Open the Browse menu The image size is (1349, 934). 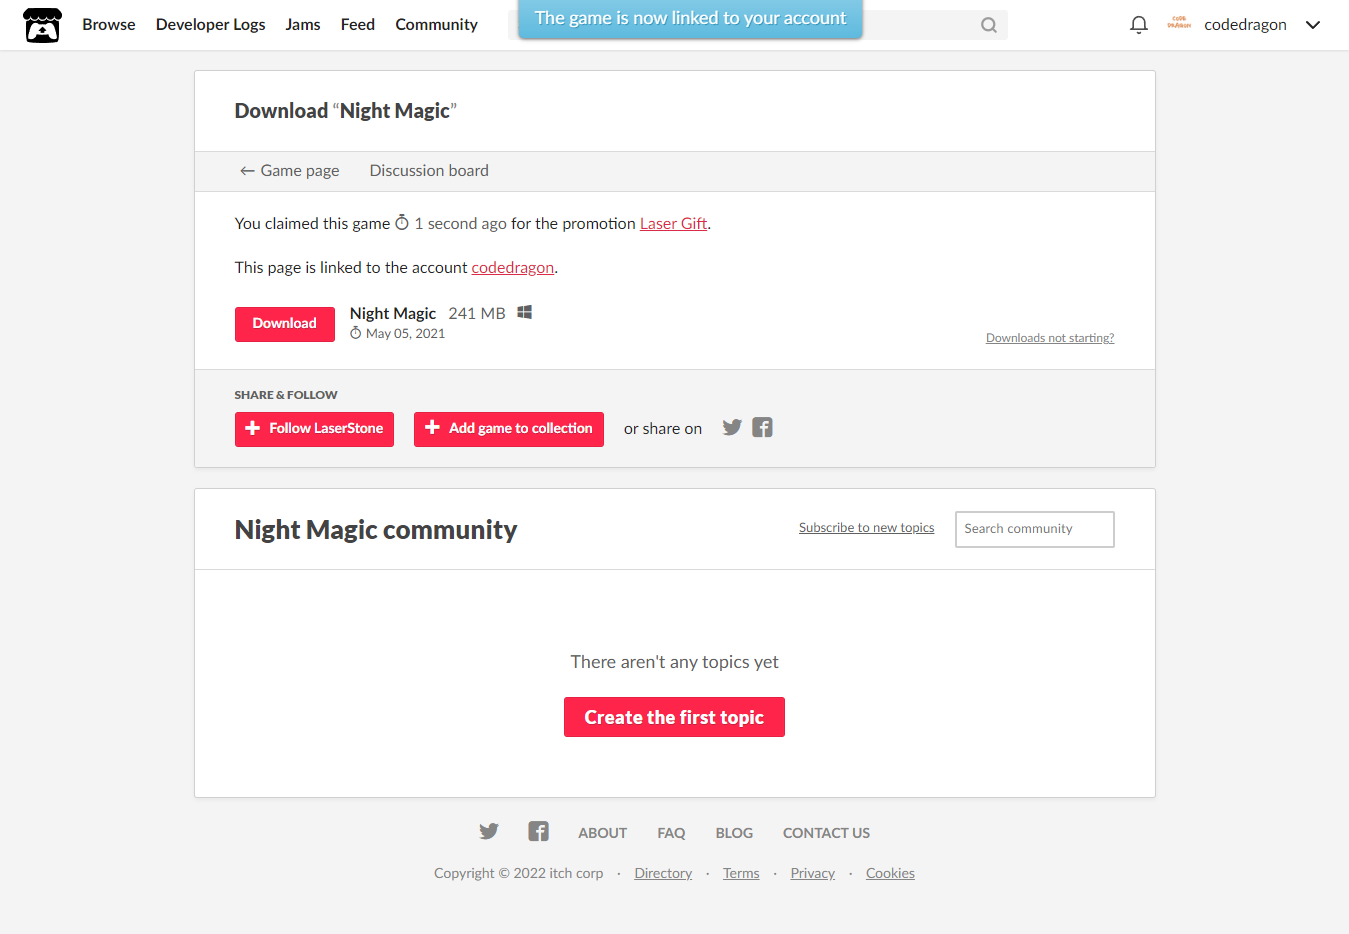click(x=109, y=25)
